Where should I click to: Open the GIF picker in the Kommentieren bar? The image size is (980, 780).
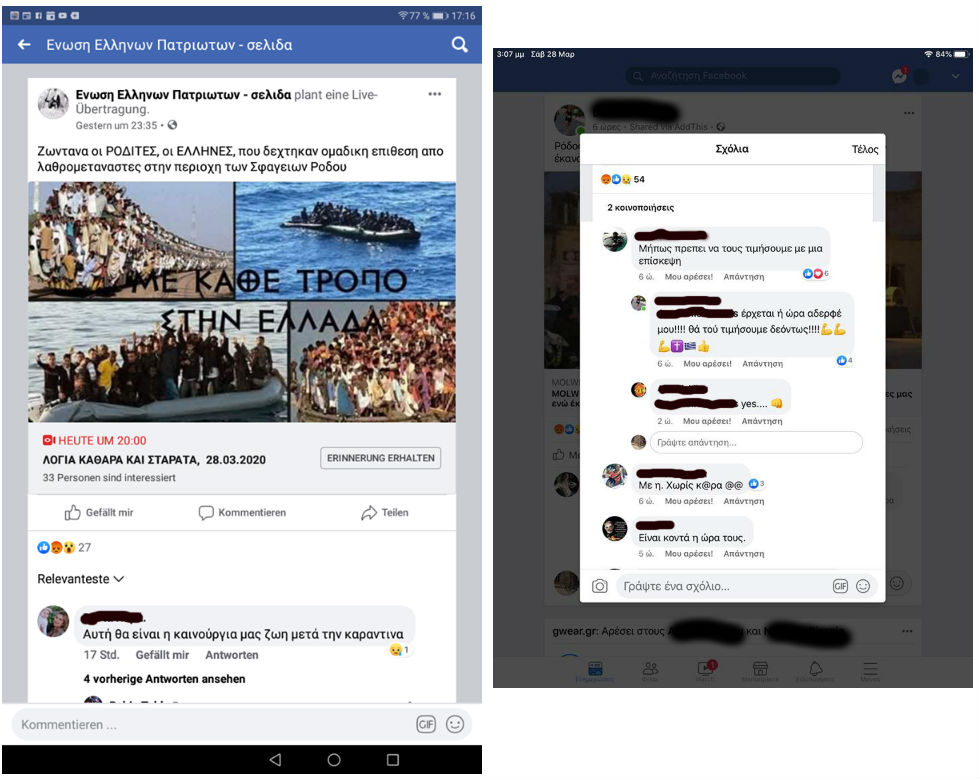pos(426,724)
